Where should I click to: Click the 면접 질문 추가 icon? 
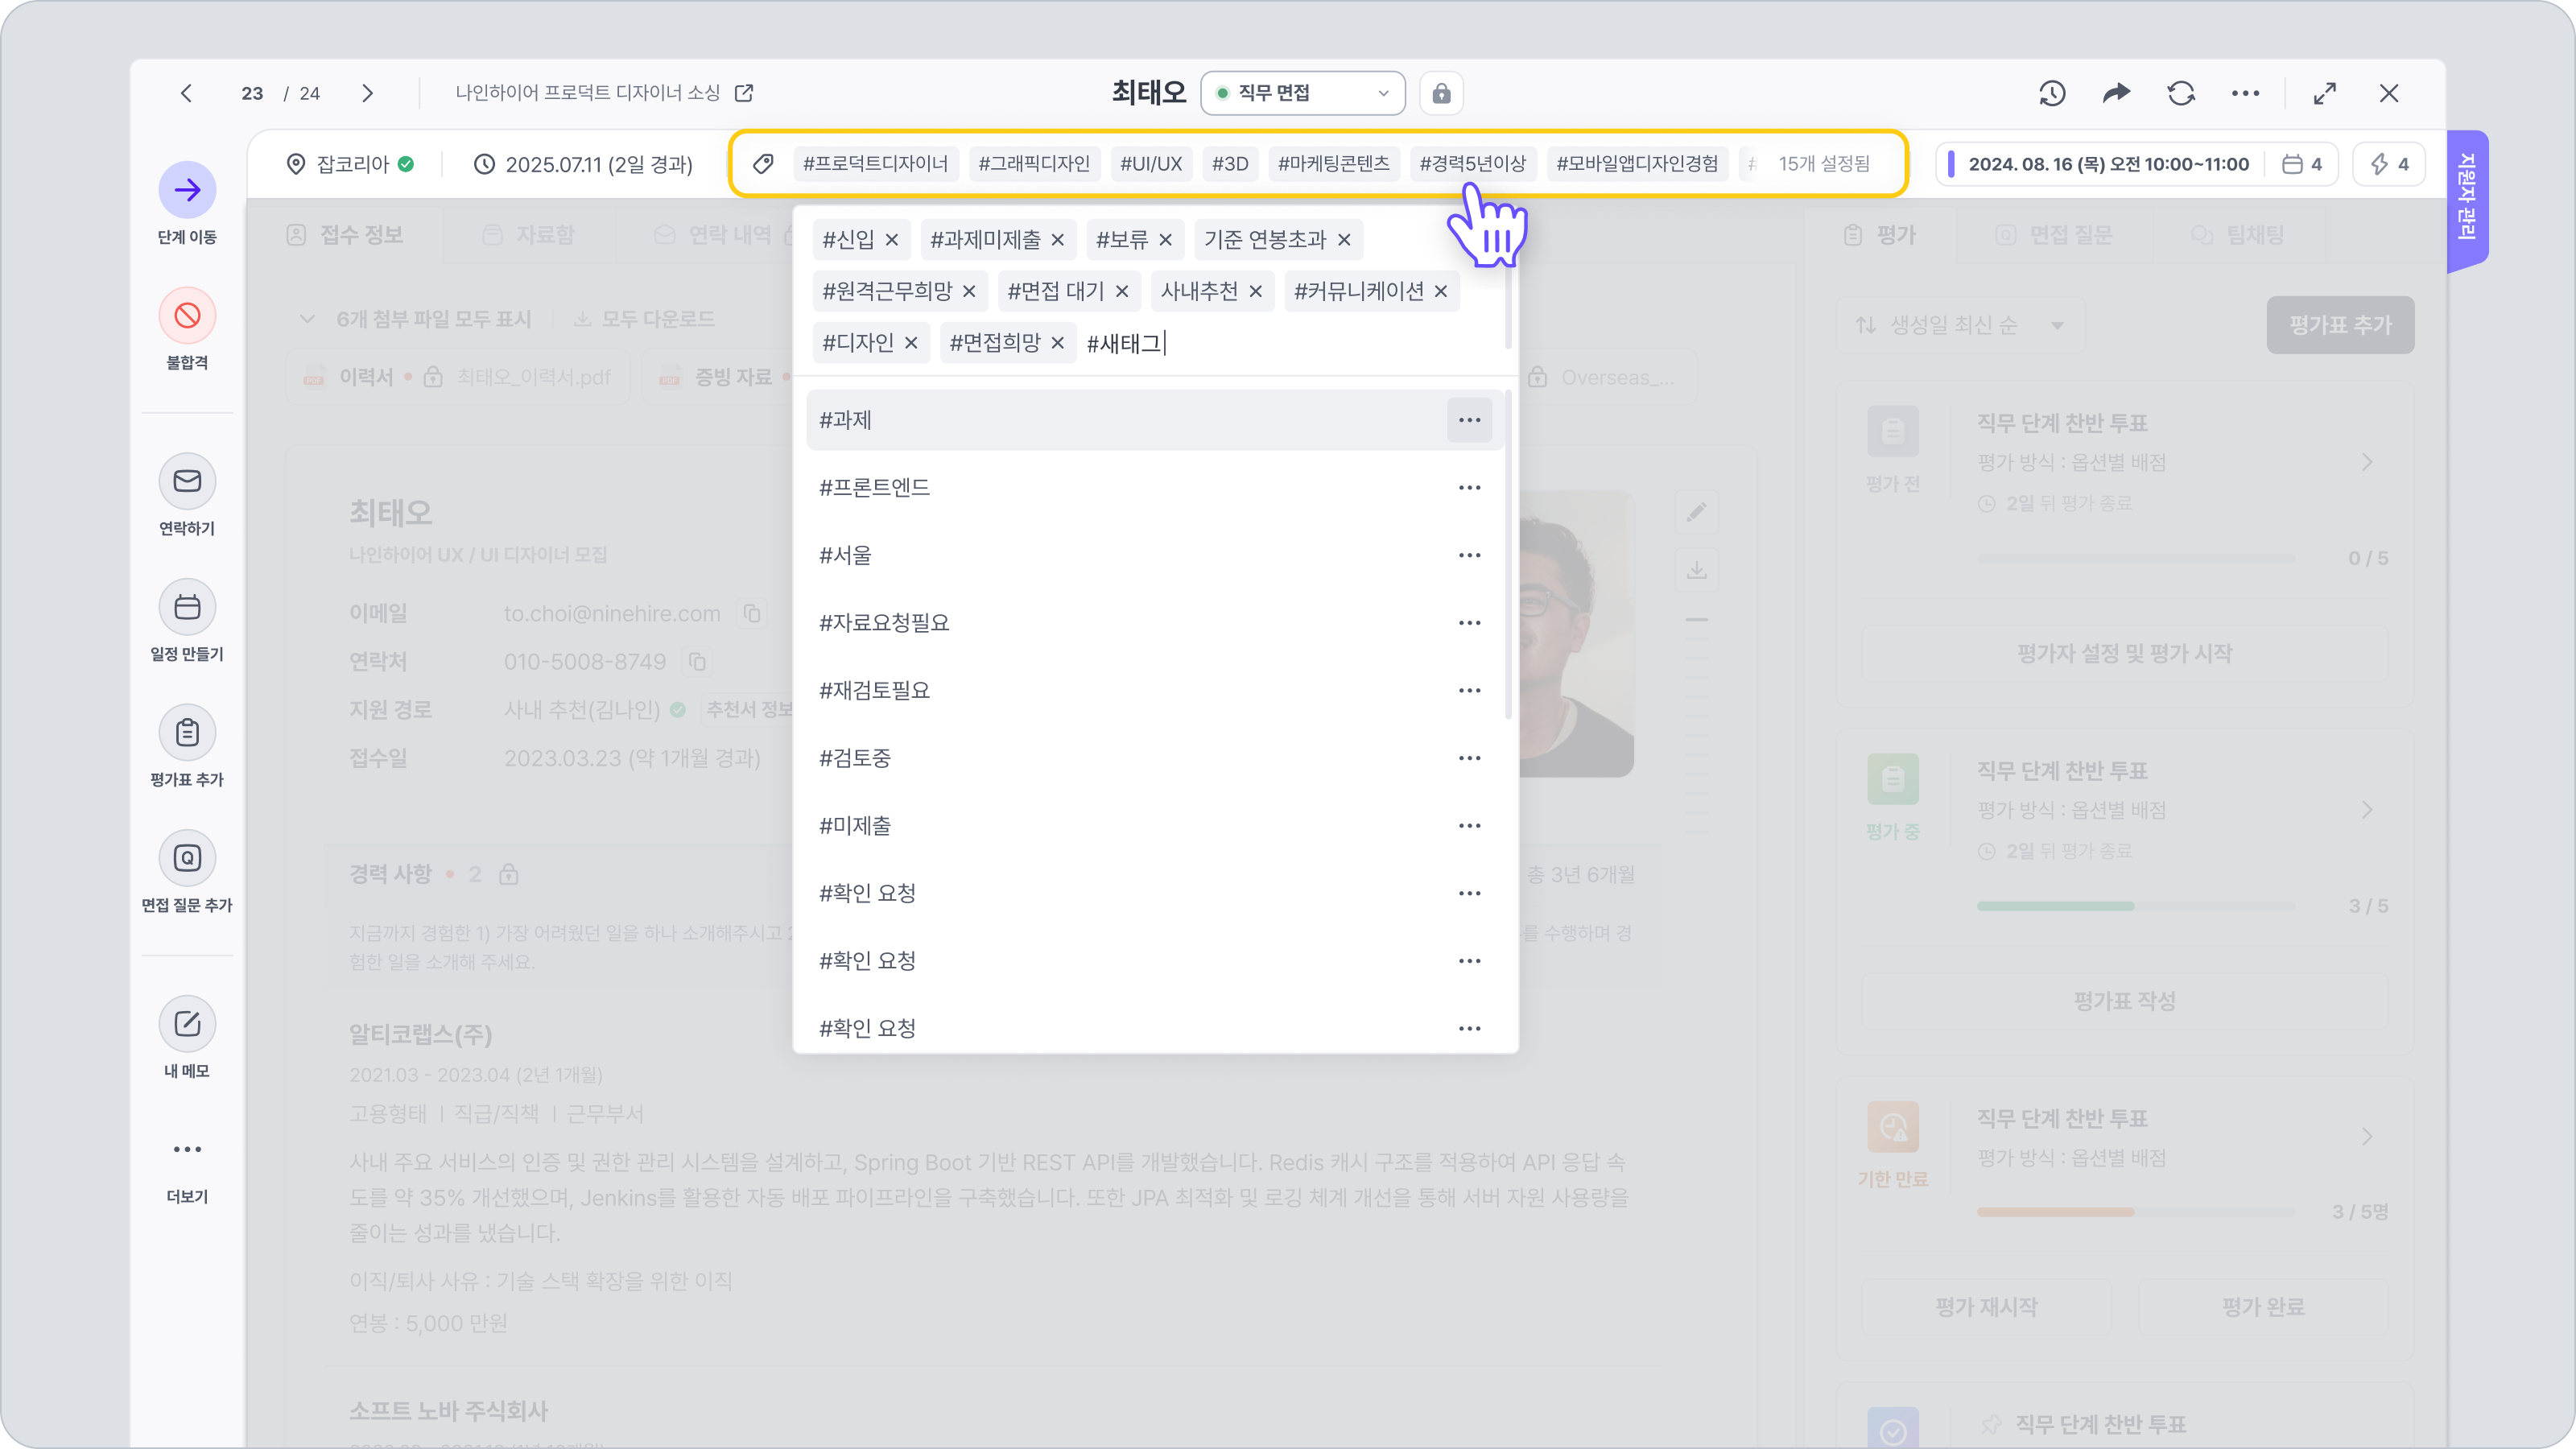point(187,858)
